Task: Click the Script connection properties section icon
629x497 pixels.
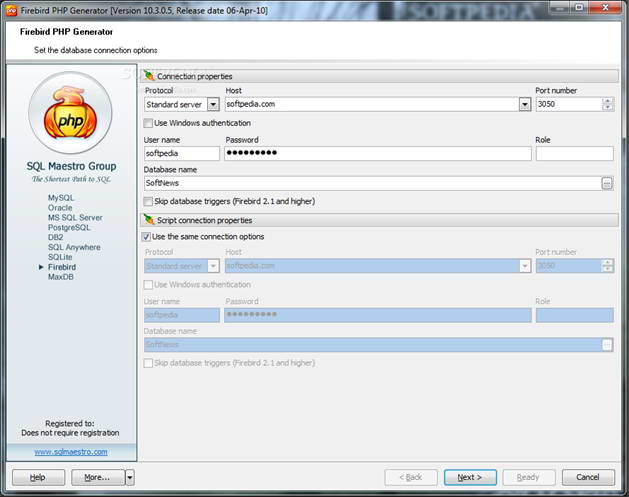Action: pos(149,219)
